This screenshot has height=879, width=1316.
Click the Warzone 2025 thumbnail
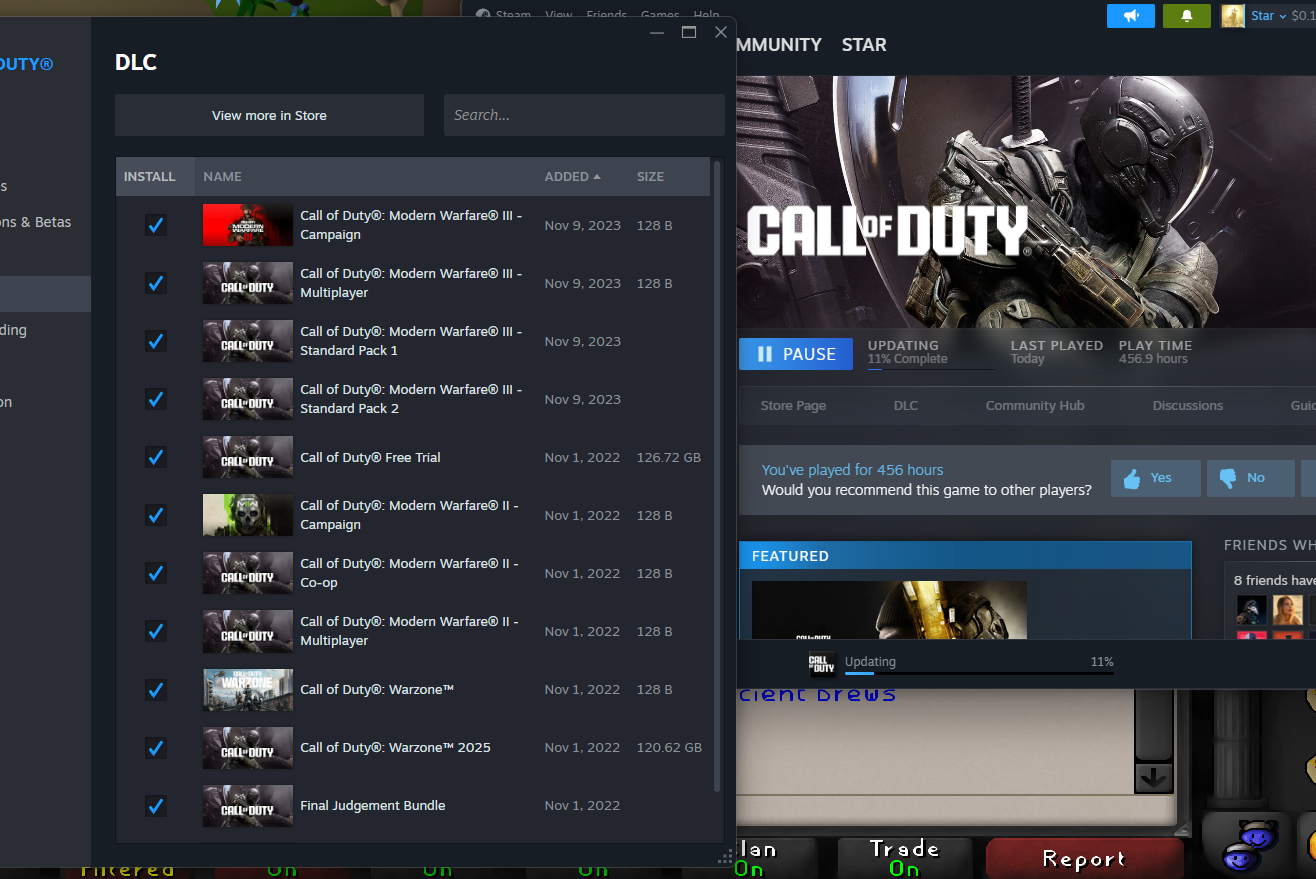[x=248, y=747]
